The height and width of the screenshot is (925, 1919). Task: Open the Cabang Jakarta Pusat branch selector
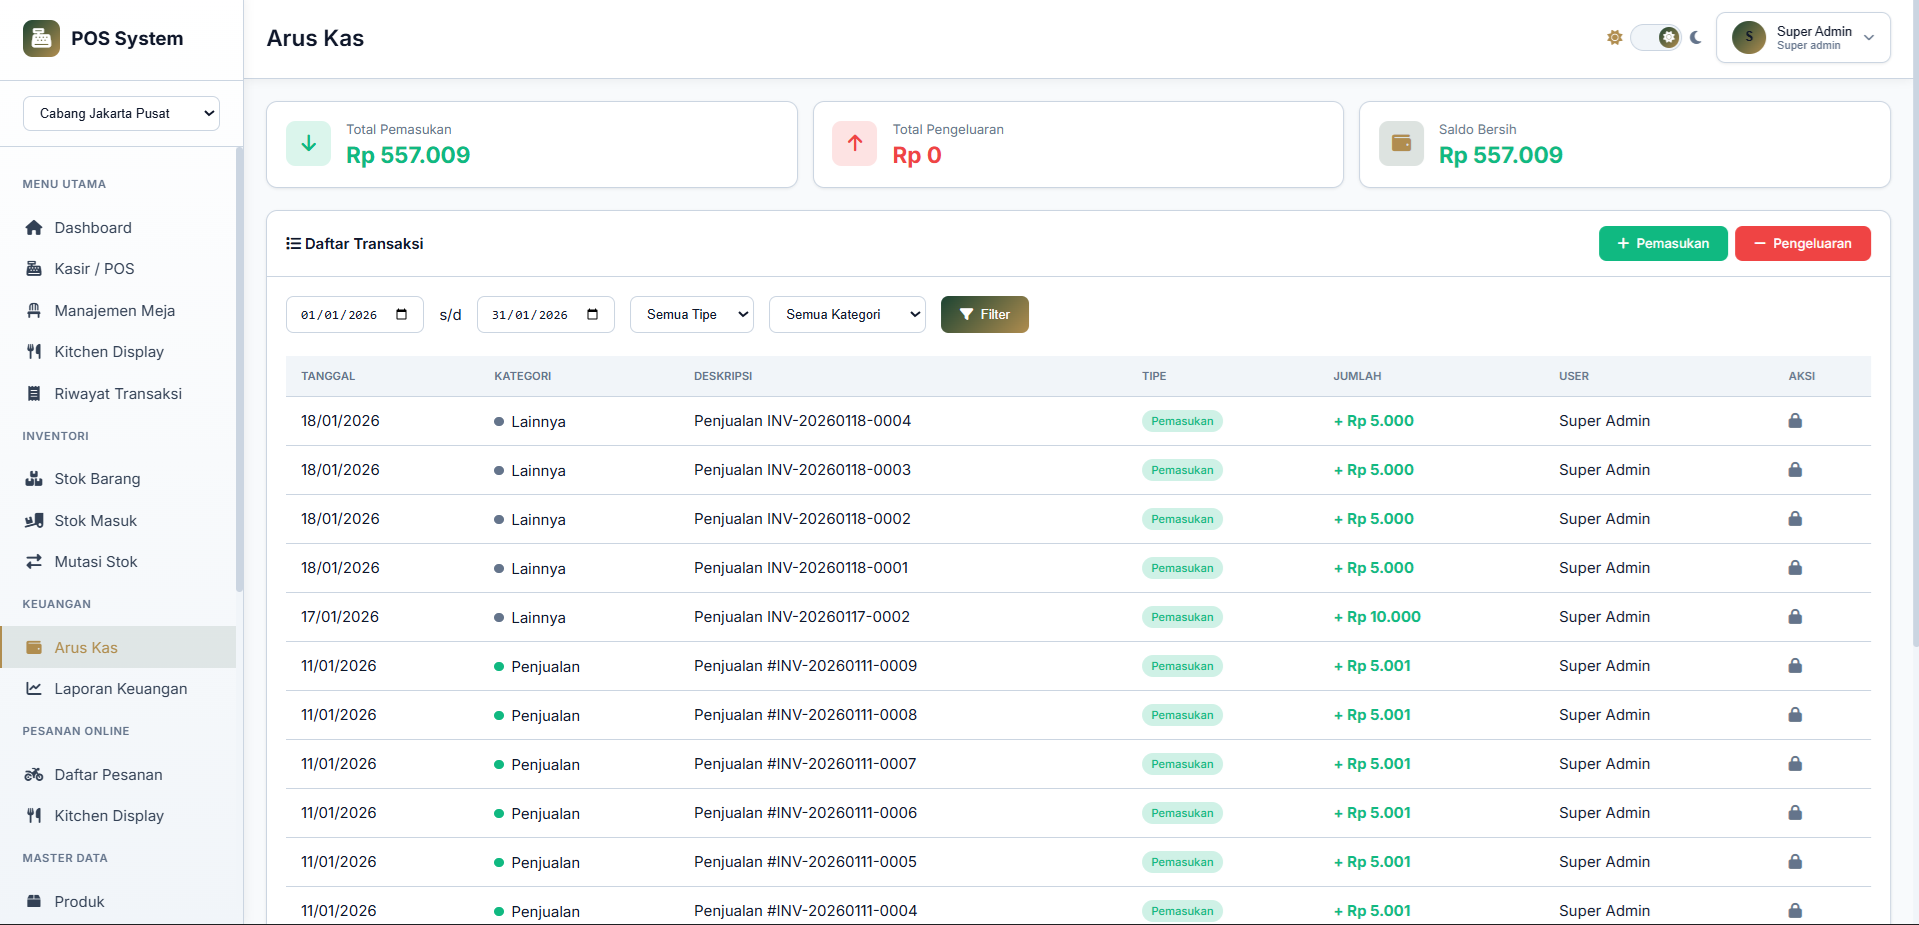point(121,113)
